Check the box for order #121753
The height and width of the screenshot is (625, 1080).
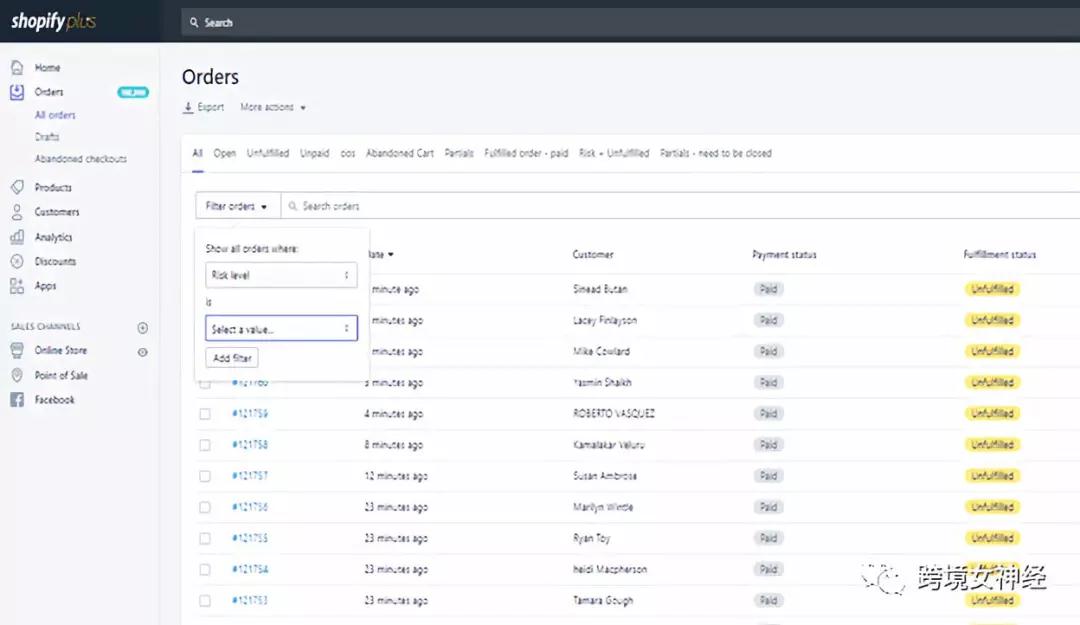pyautogui.click(x=205, y=601)
